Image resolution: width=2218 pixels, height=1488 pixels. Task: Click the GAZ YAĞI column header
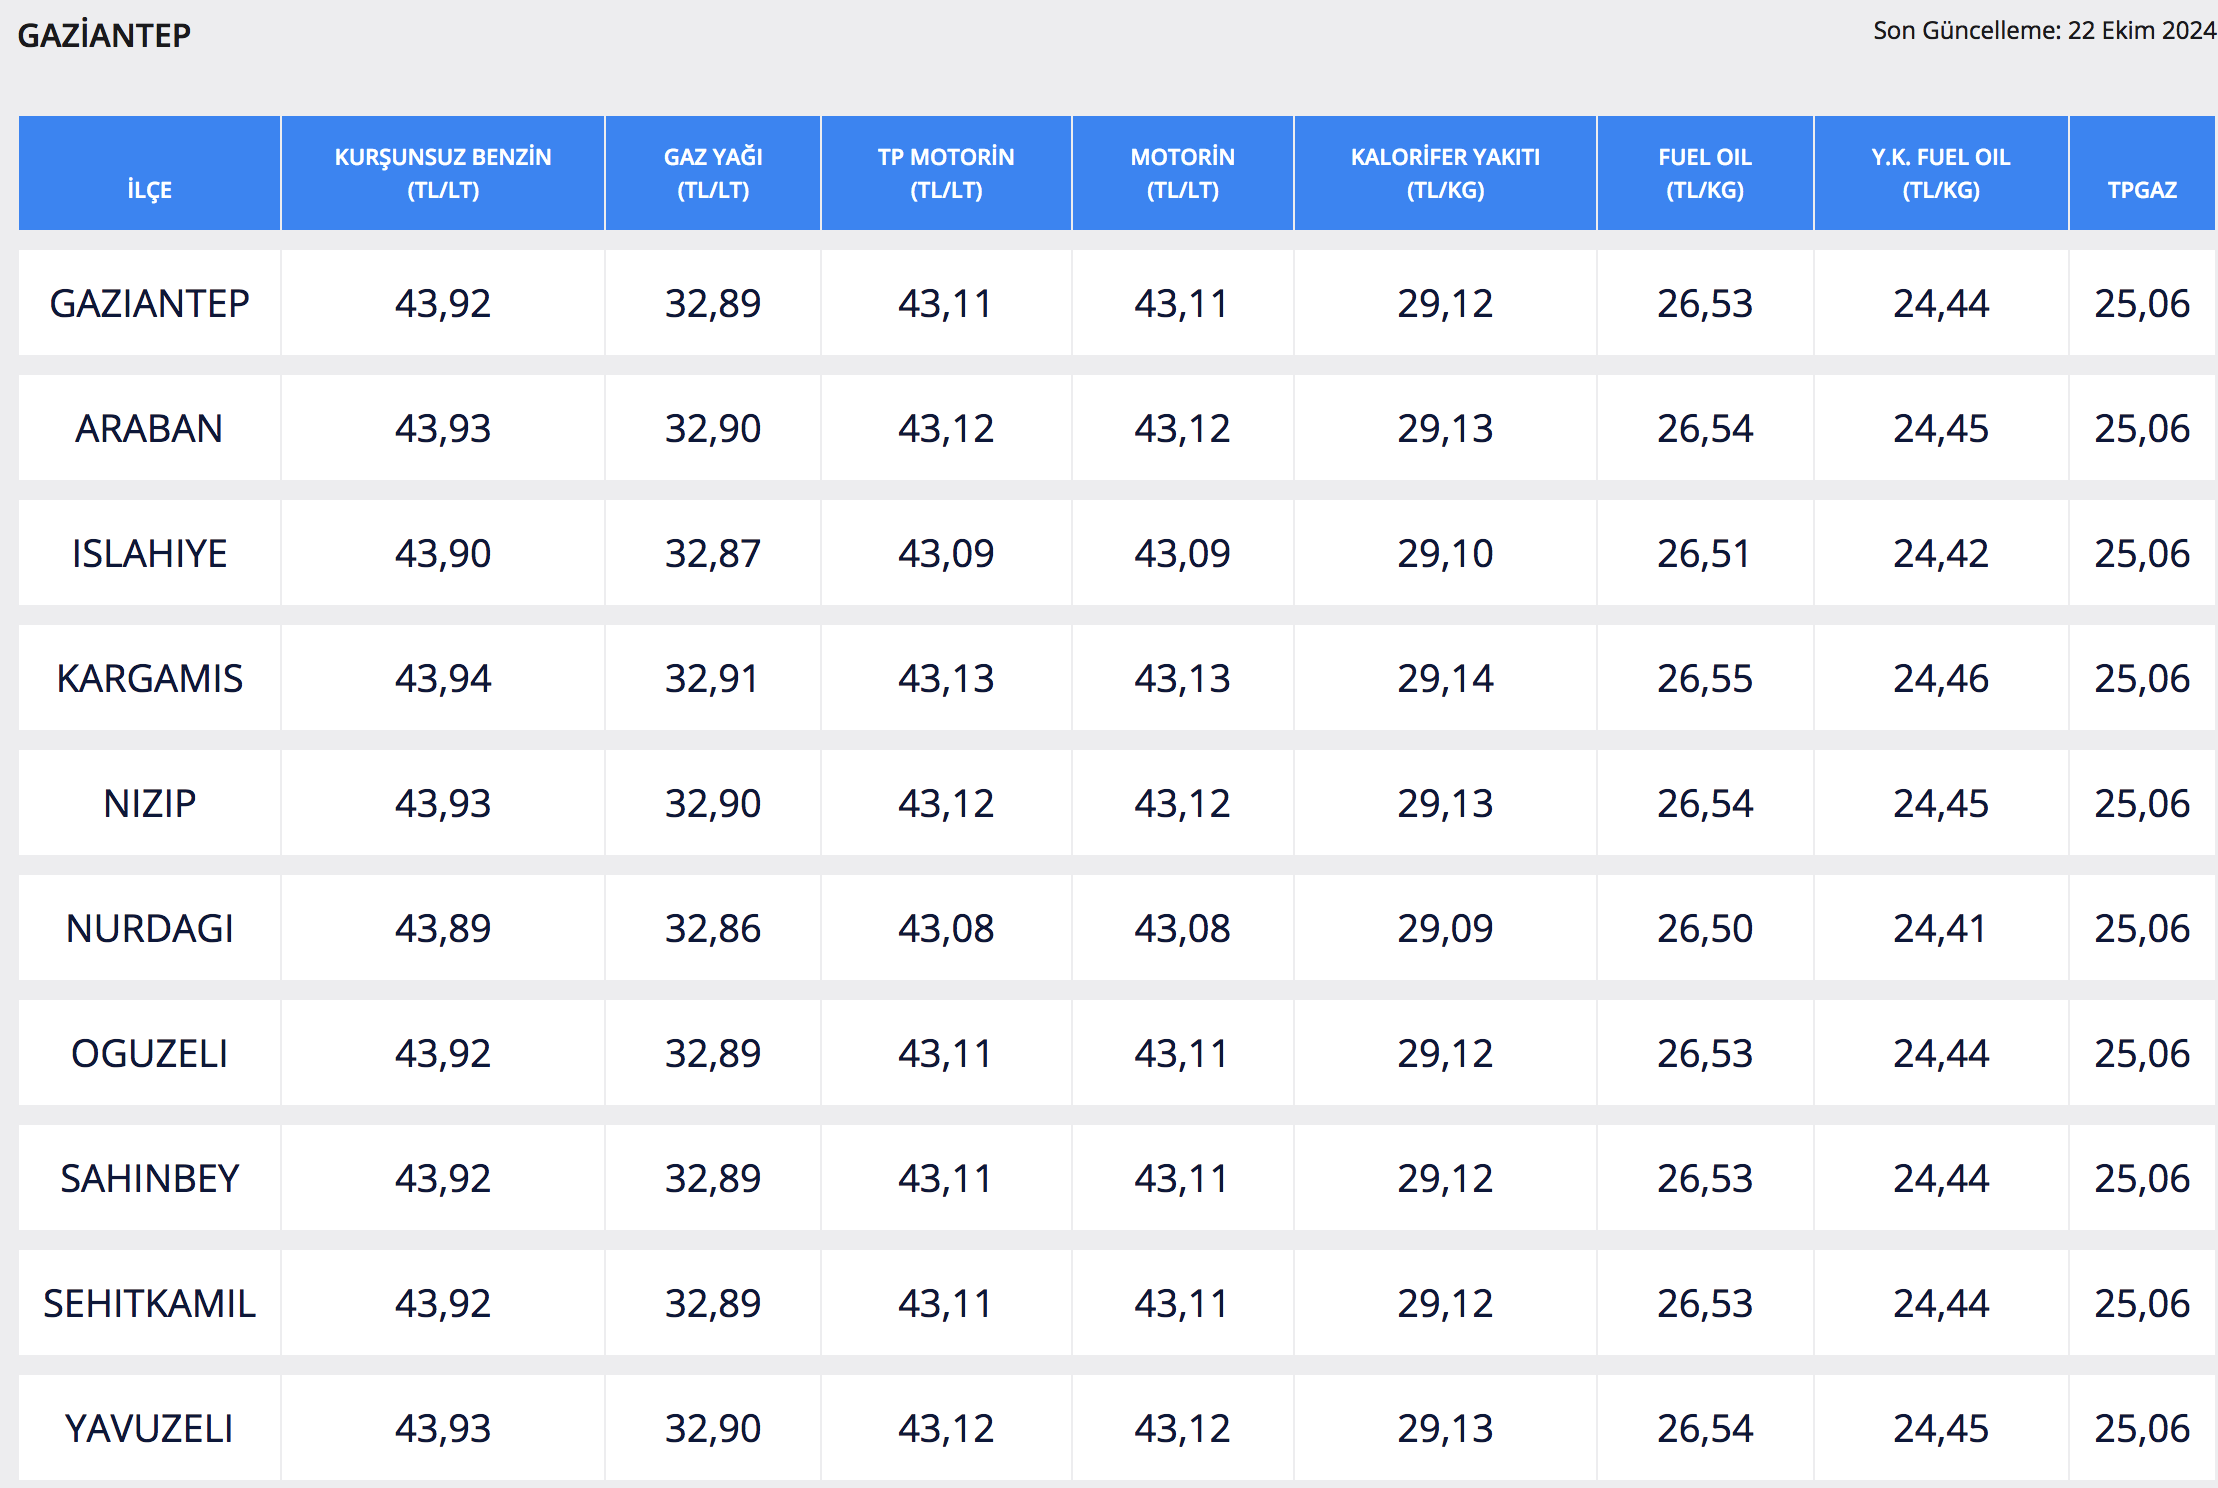[713, 173]
